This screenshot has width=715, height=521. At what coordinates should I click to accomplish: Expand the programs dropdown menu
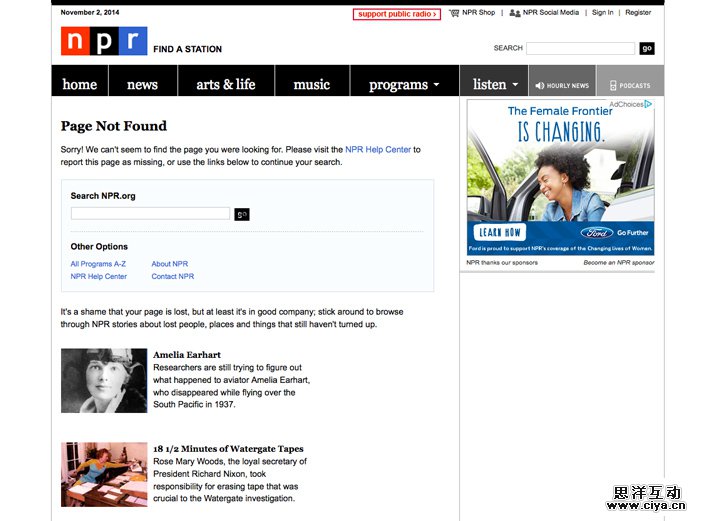[405, 84]
